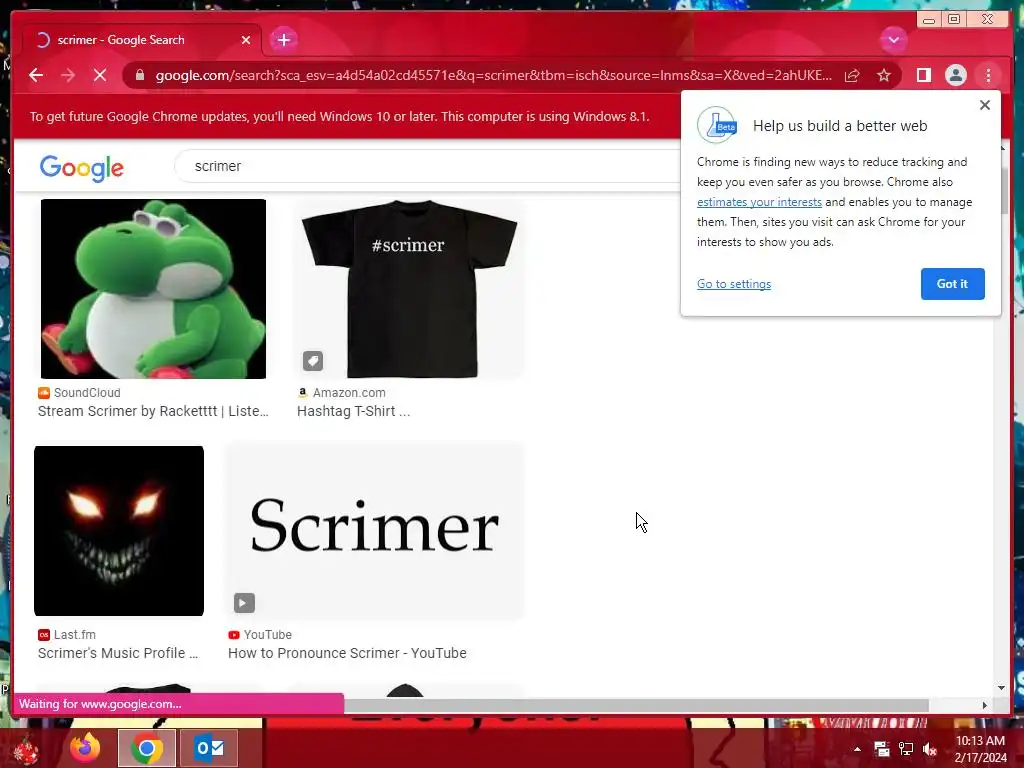Viewport: 1024px width, 768px height.
Task: Click the product tag icon on T-shirt
Action: point(313,360)
